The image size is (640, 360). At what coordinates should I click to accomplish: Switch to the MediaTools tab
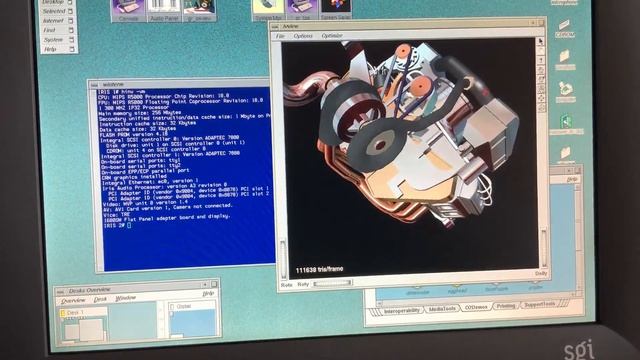442,309
